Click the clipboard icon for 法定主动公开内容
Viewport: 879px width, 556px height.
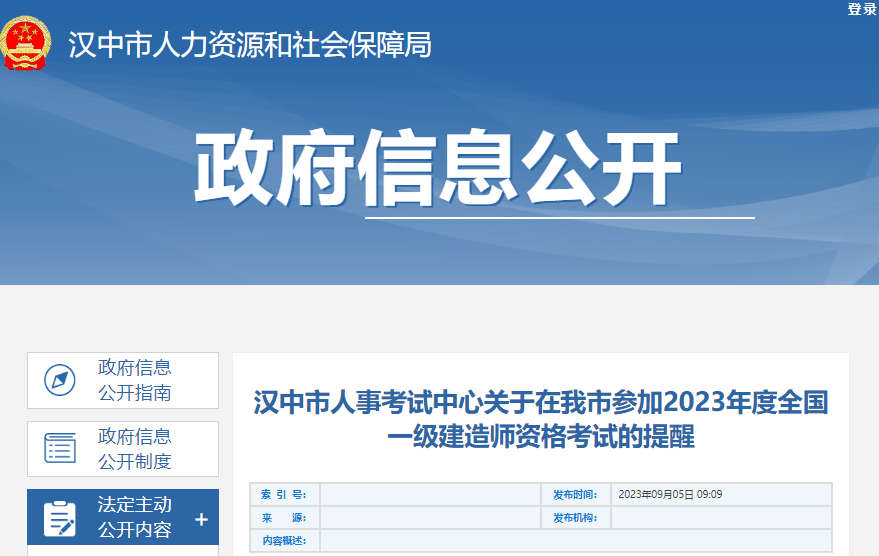tap(59, 518)
